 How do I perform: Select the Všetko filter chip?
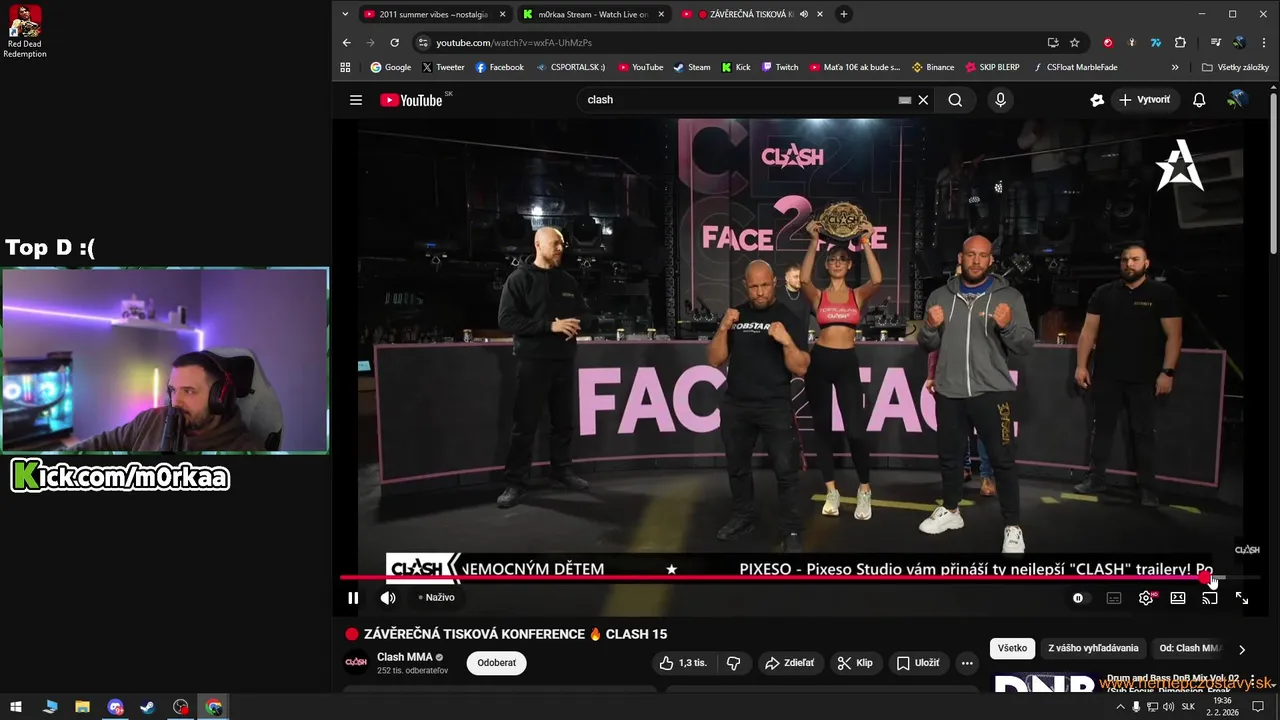1012,648
